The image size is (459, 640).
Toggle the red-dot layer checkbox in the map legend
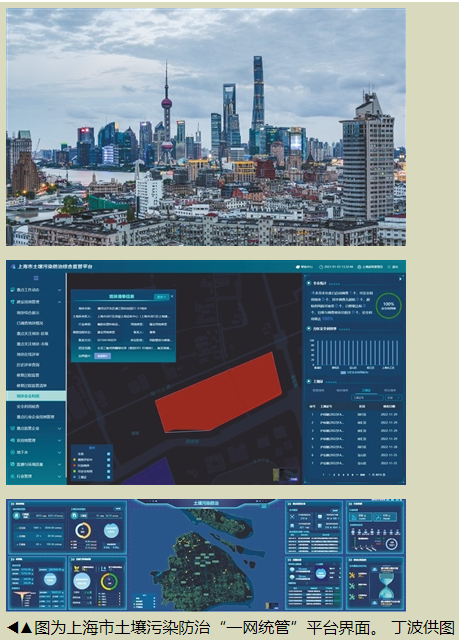109,465
